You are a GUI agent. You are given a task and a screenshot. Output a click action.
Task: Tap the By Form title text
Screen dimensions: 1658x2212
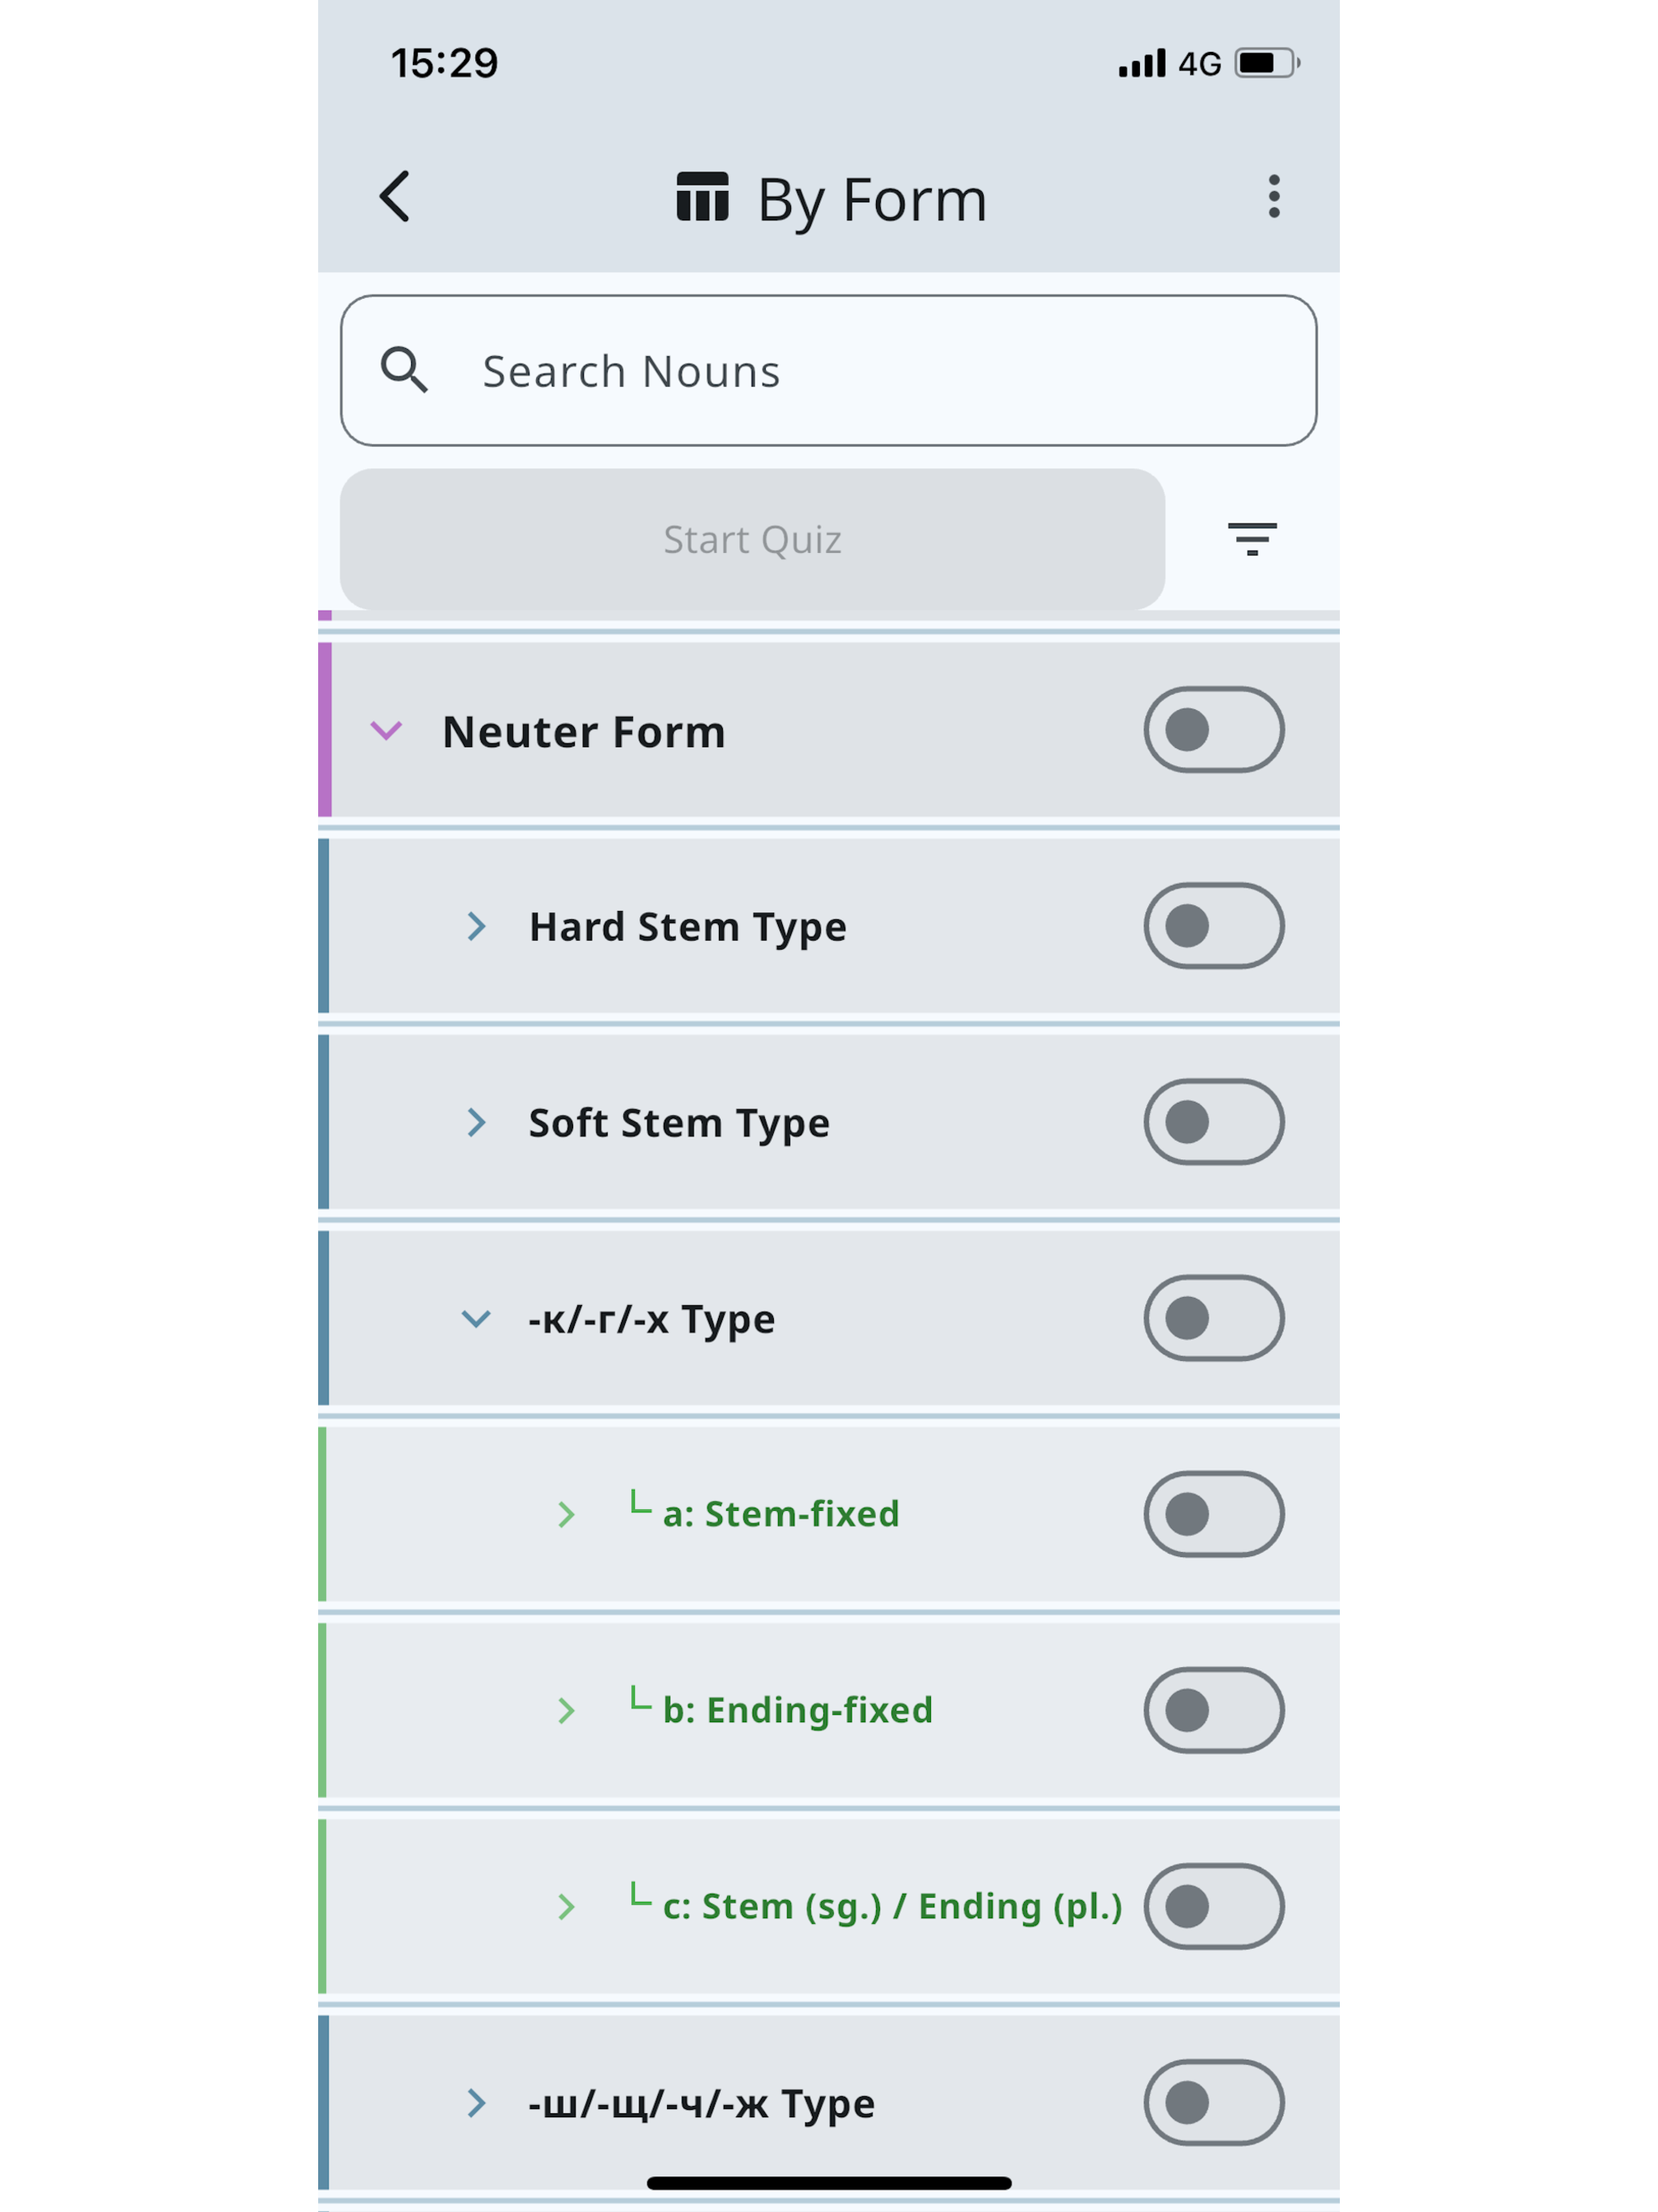click(x=872, y=199)
